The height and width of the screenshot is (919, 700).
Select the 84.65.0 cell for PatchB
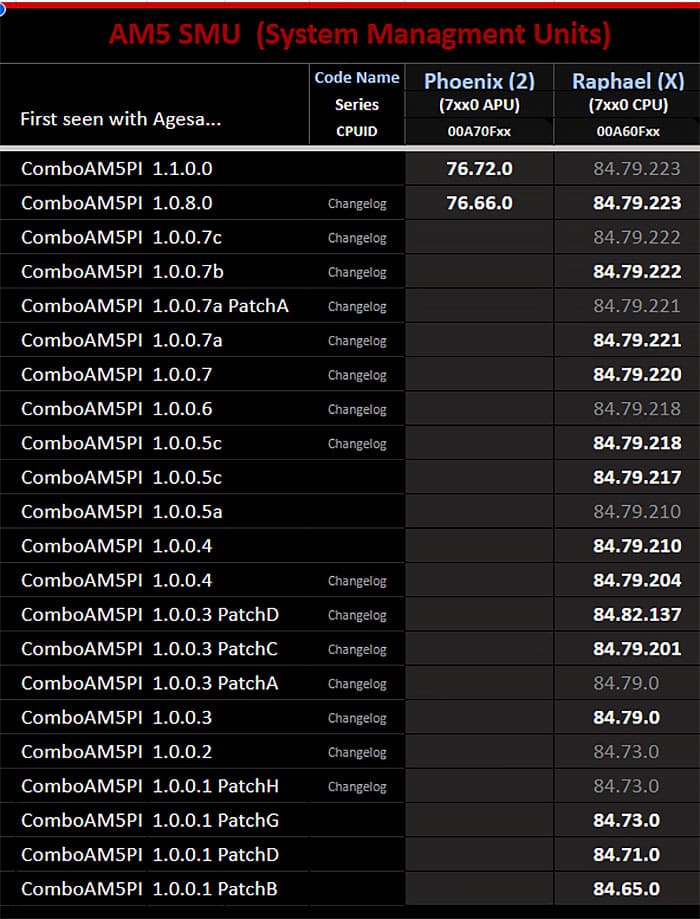626,889
